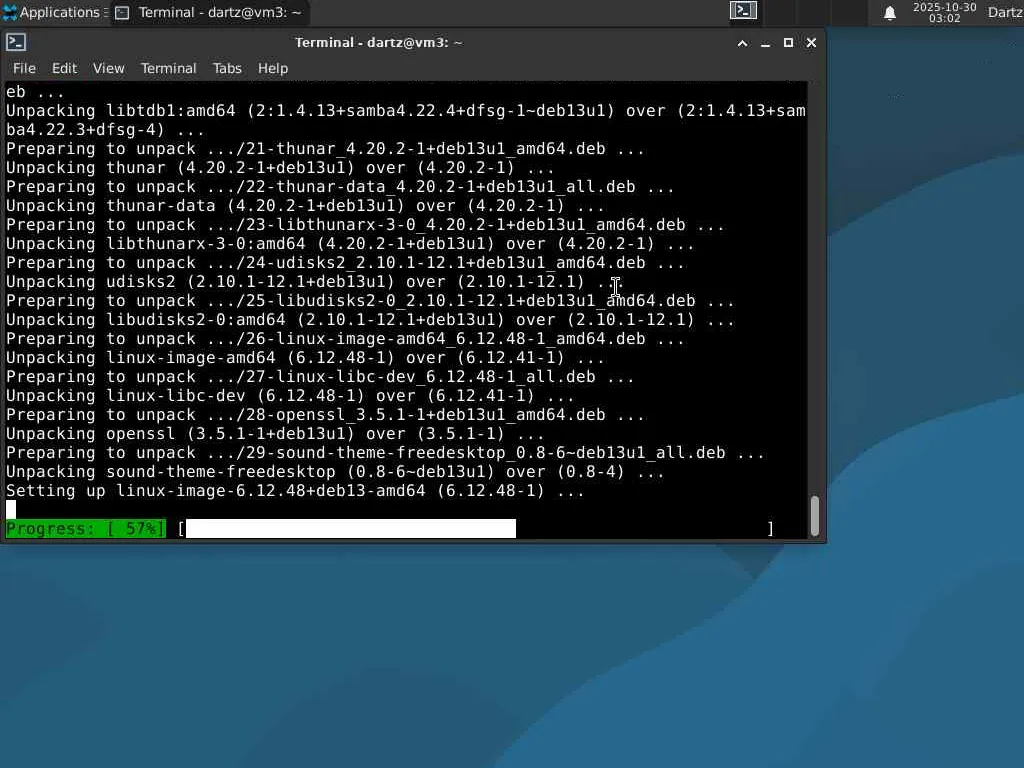The image size is (1024, 768).
Task: Click 'Unpacking libthunarx-3-0:amd64' line
Action: coord(350,244)
